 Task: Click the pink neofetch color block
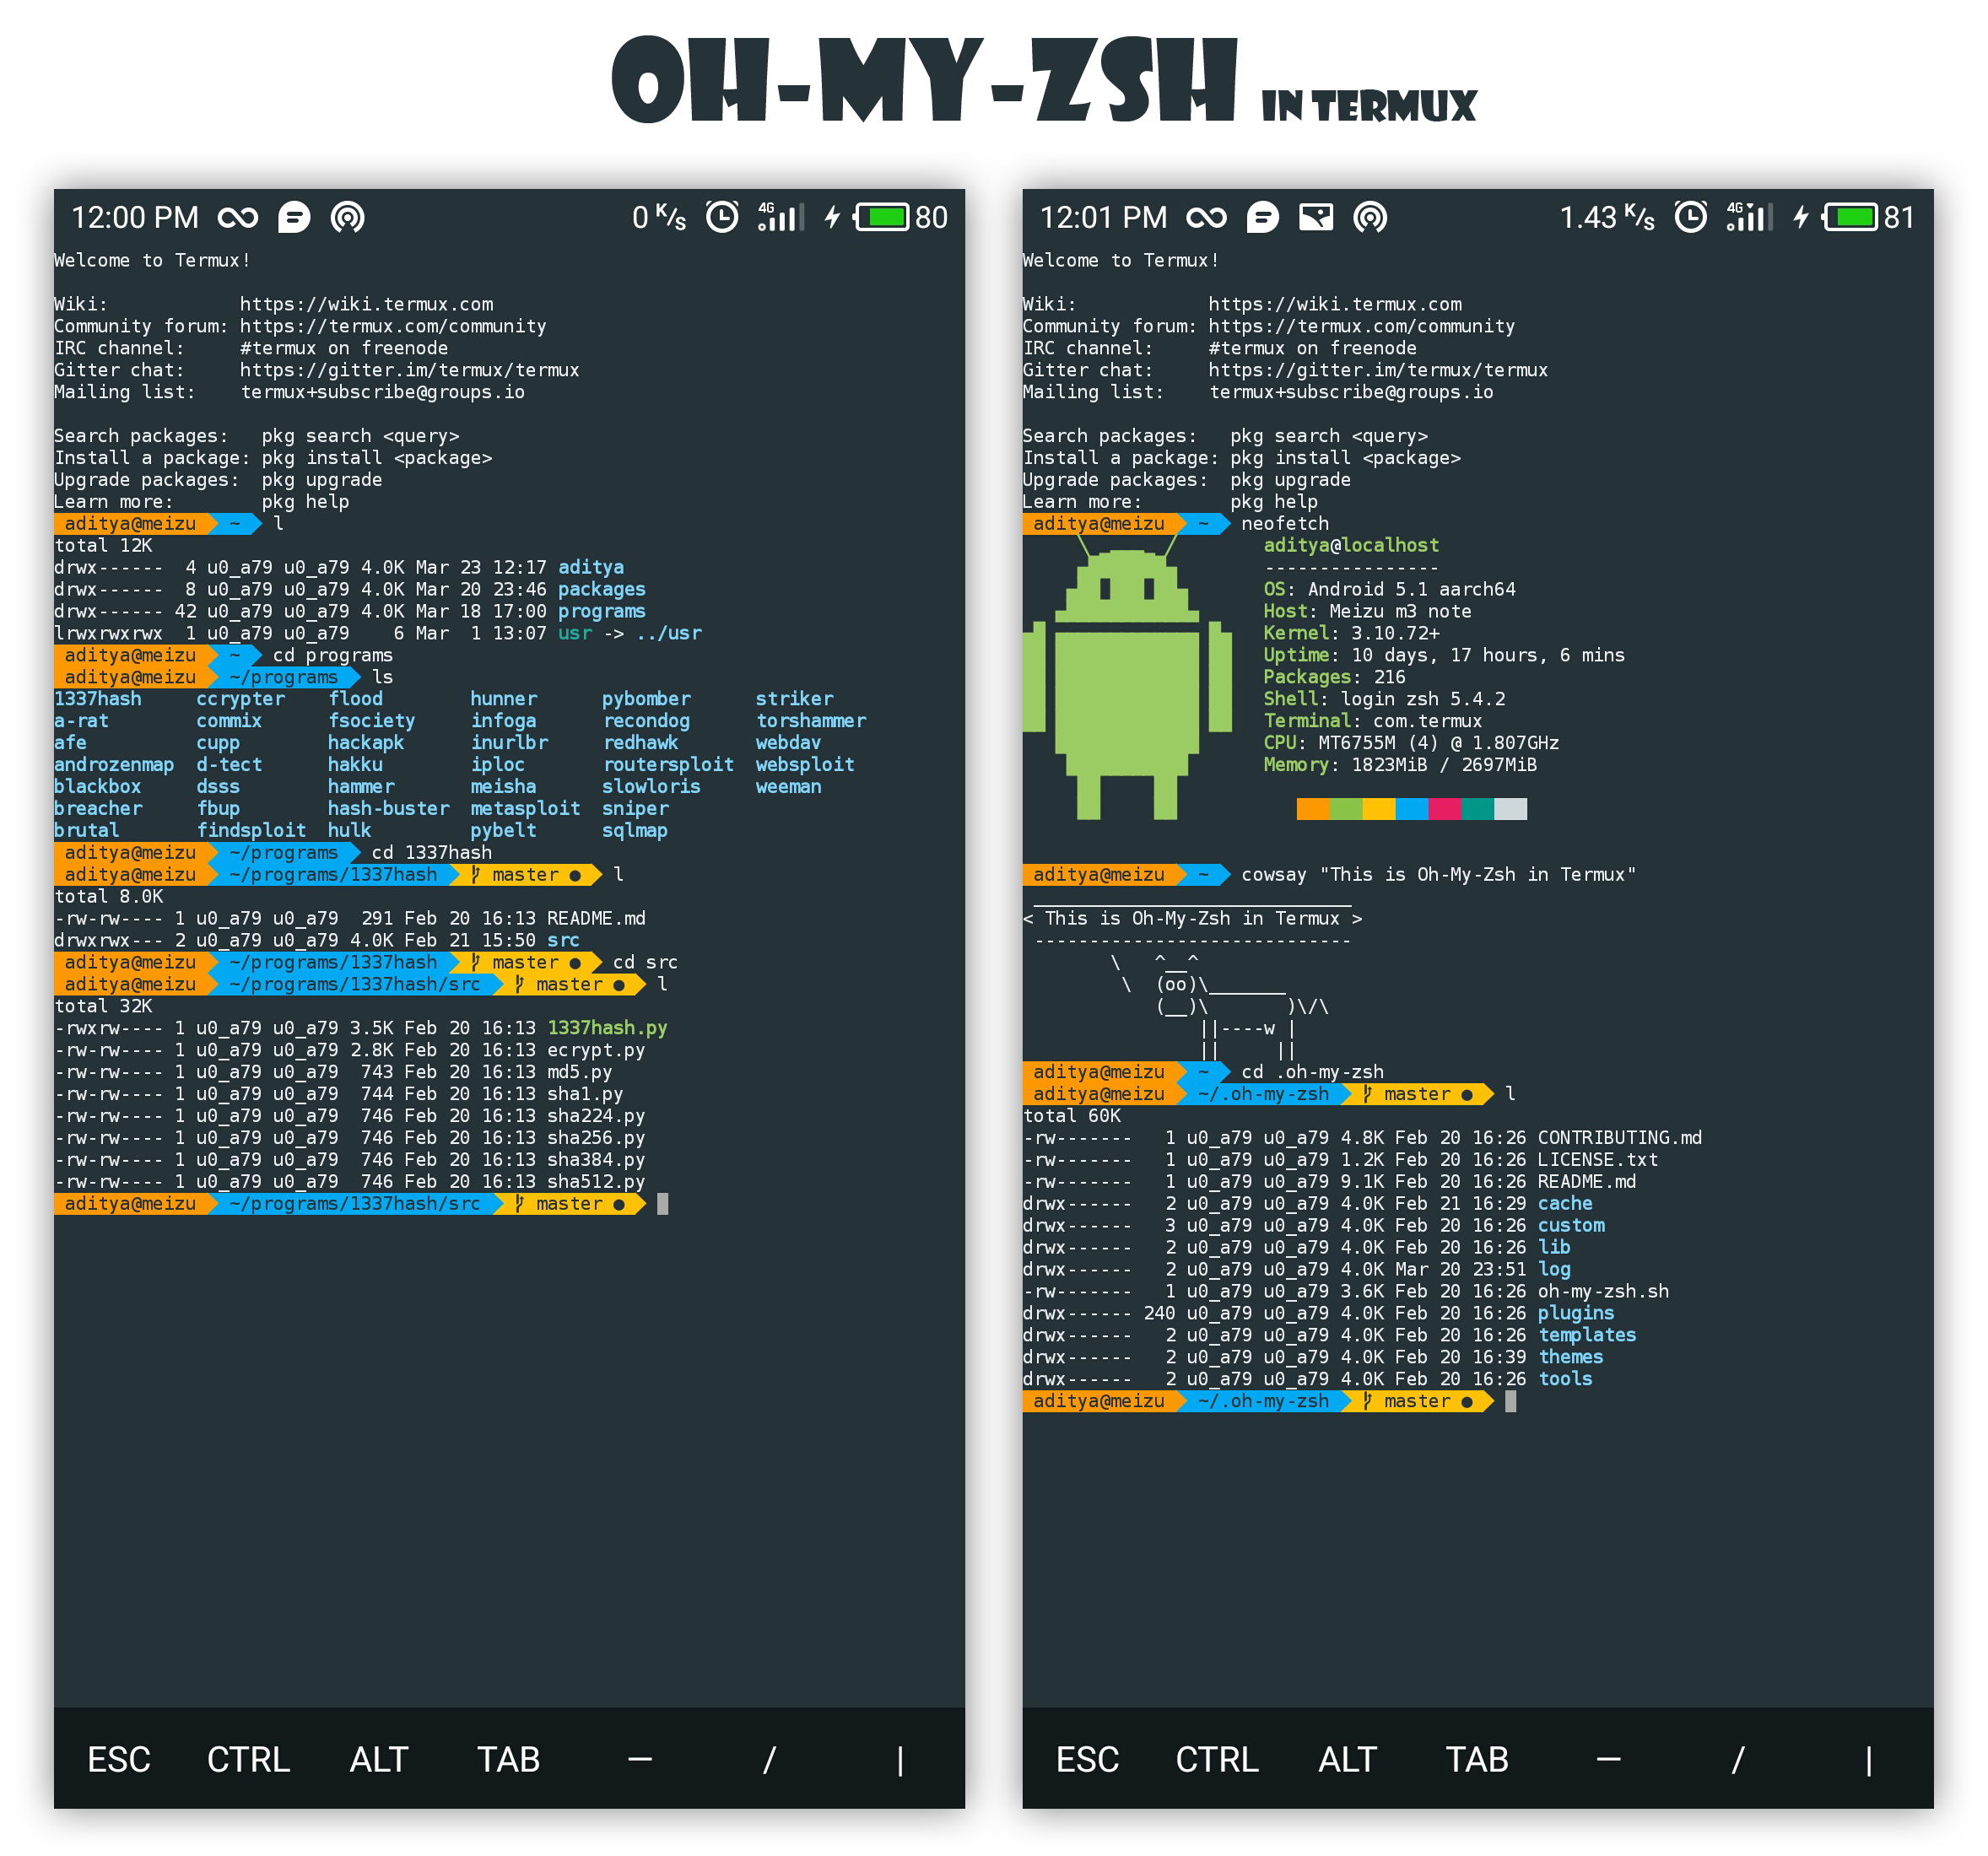[1444, 809]
